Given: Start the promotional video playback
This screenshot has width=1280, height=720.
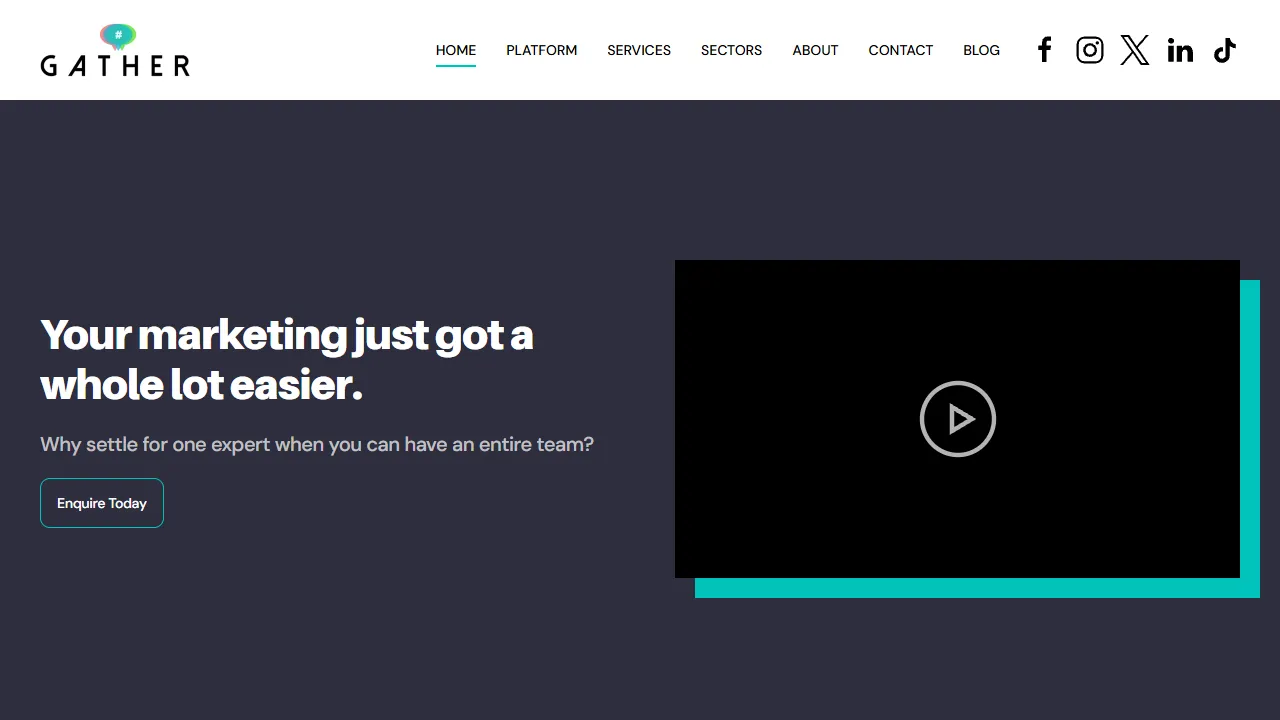Looking at the screenshot, I should (957, 419).
